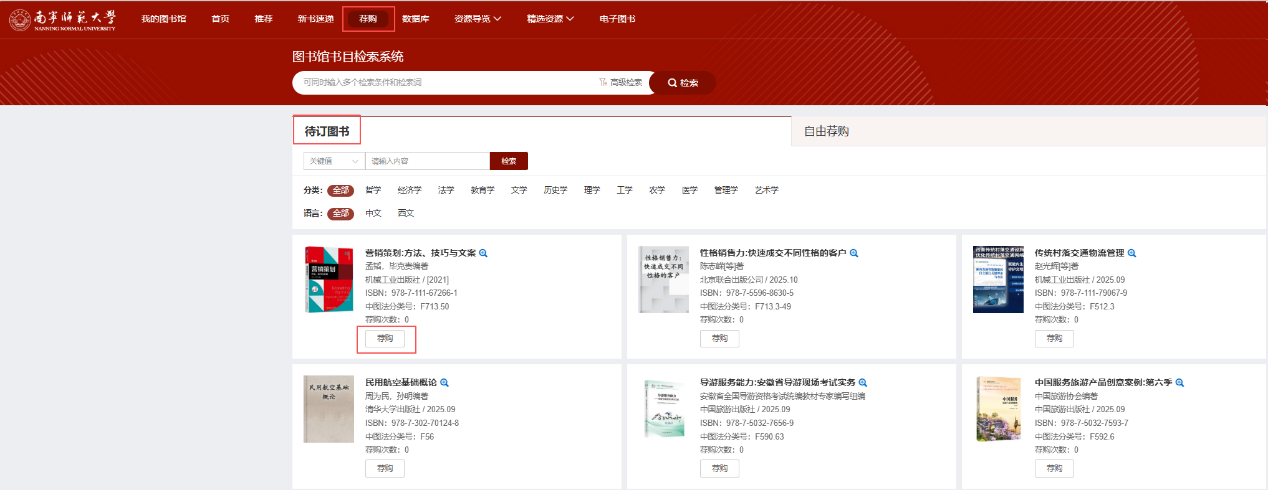Viewport: 1268px width, 490px height.
Task: Click ISBN text 978-7-111-67266-1
Action: 423,293
